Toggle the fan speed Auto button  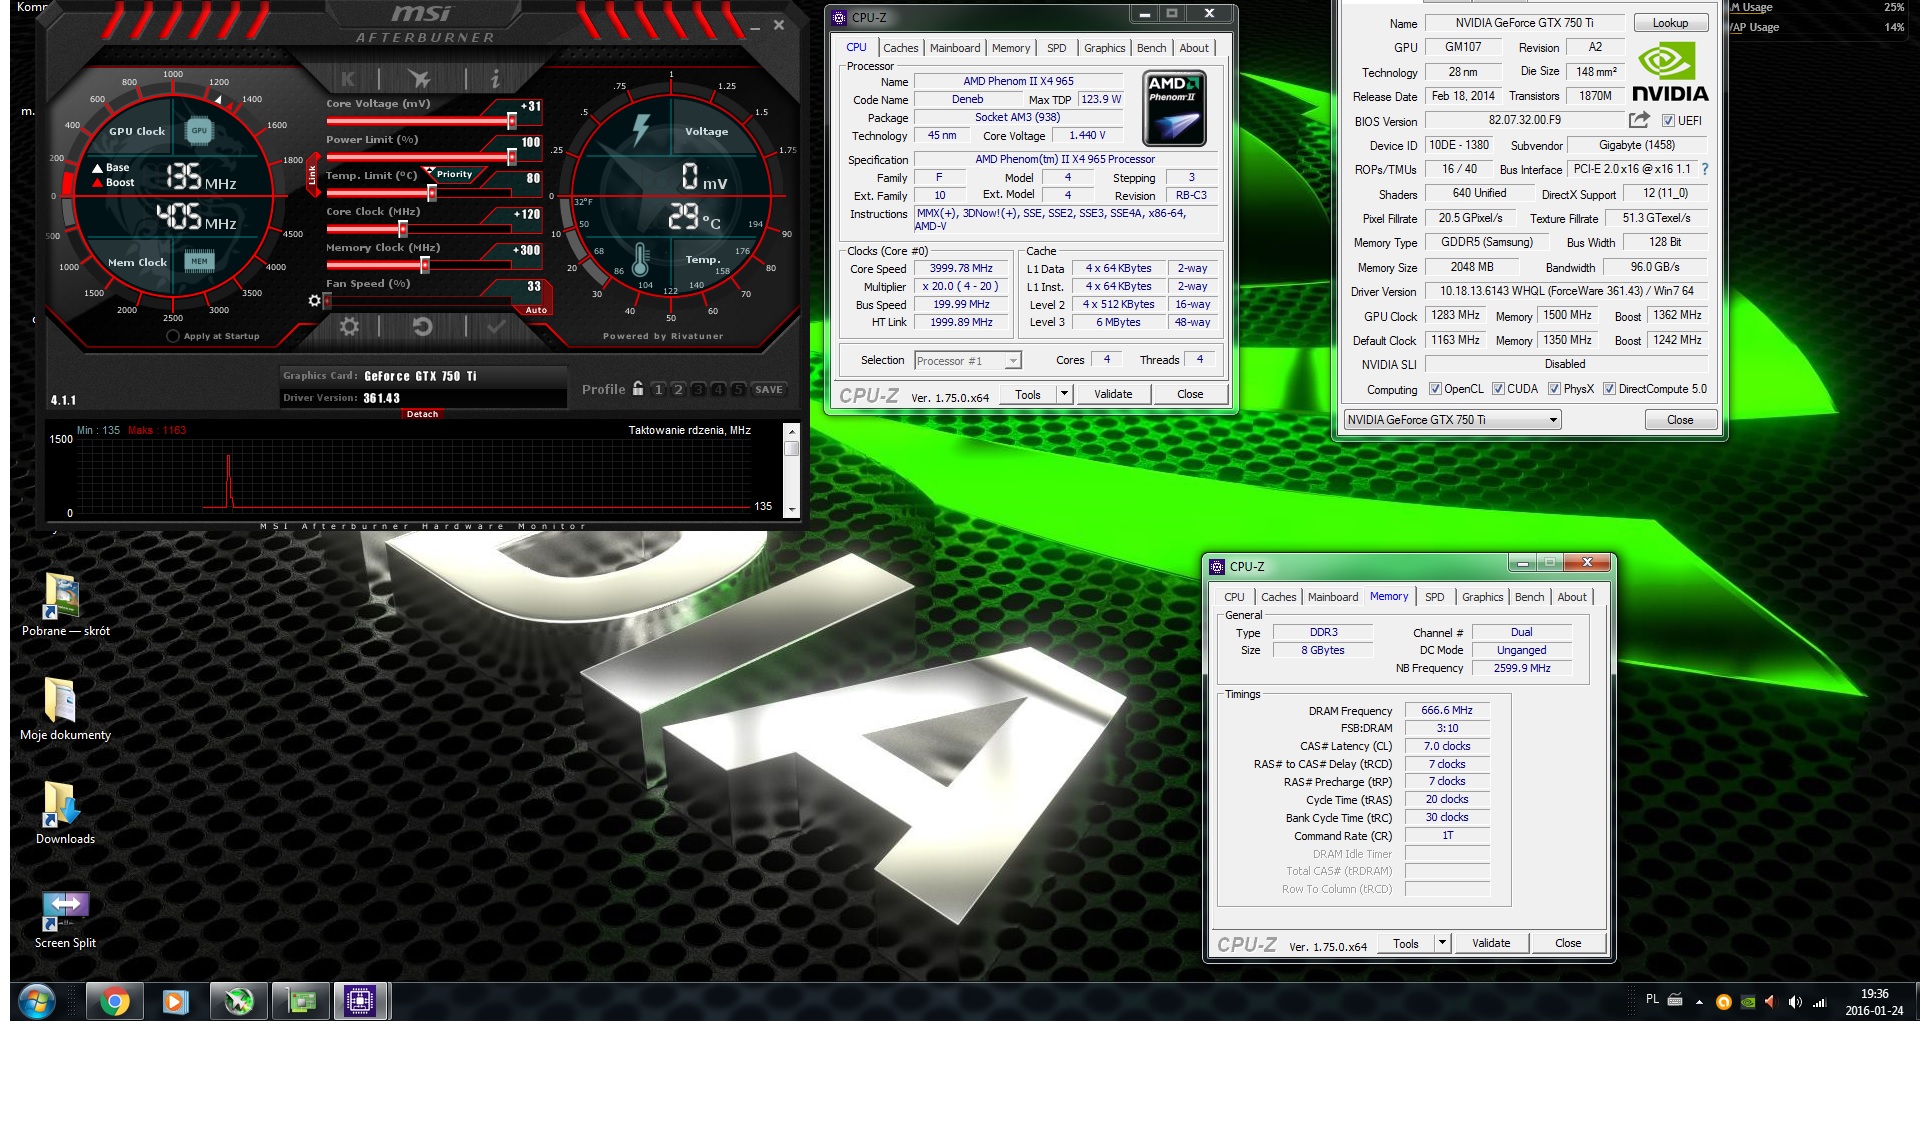[x=536, y=310]
